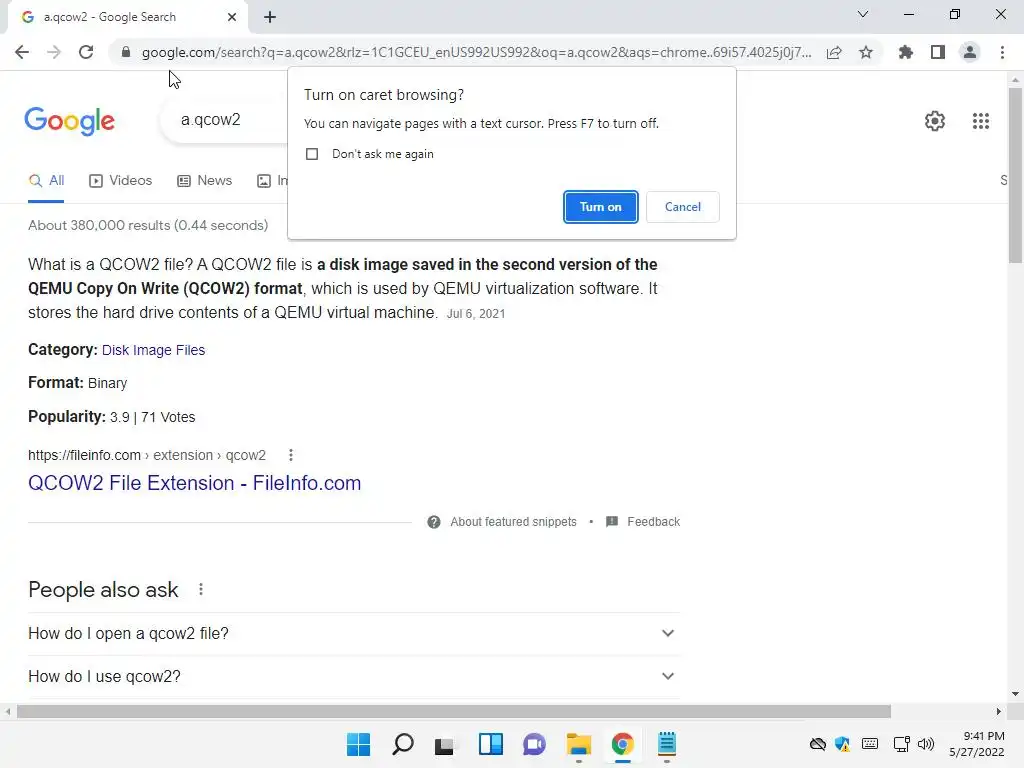
Task: Open Notepad from the taskbar
Action: tap(667, 744)
